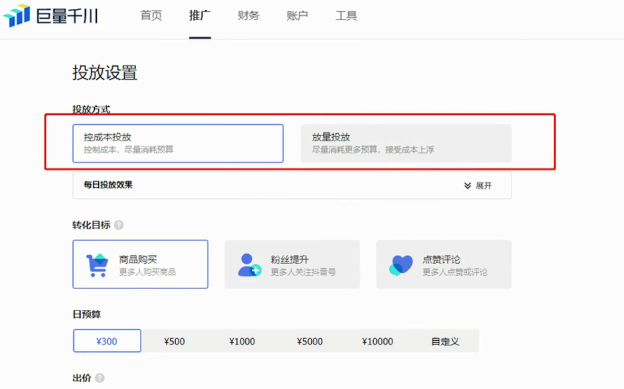The image size is (624, 389).
Task: Choose 自定义 custom budget option
Action: click(445, 341)
